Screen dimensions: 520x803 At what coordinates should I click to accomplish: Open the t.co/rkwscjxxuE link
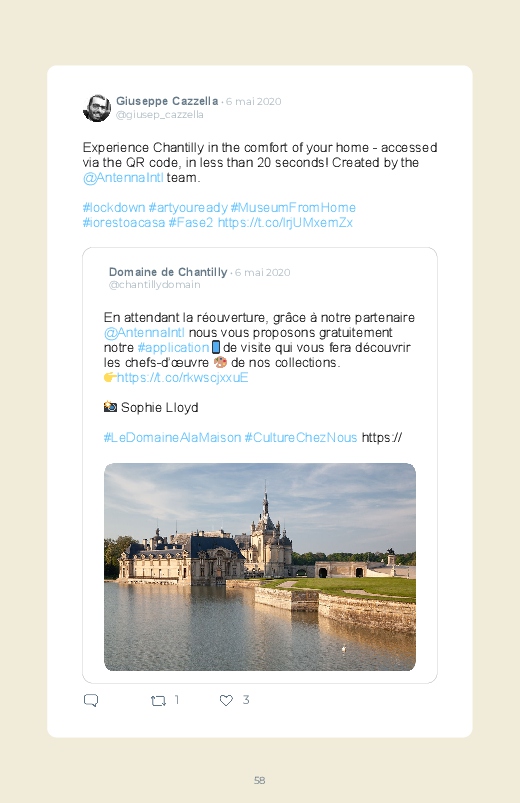click(183, 377)
